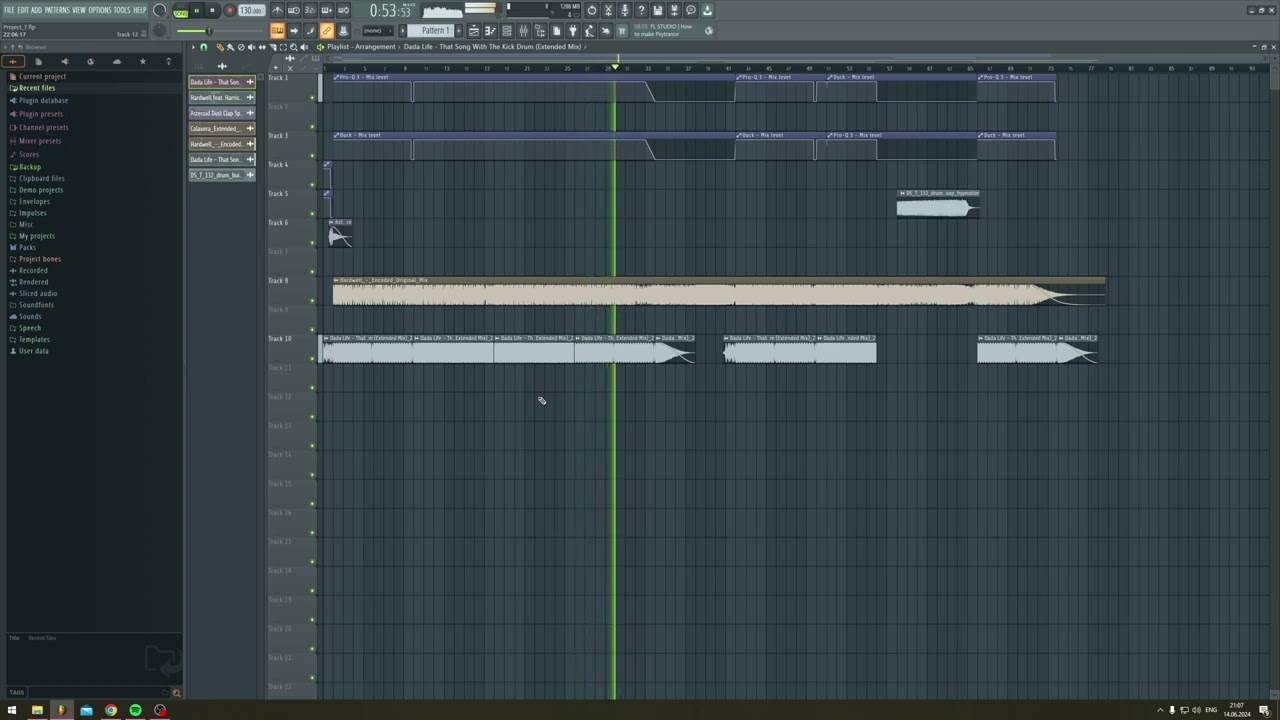Toggle the orange link icon in toolbar
Image resolution: width=1280 pixels, height=720 pixels.
click(x=326, y=31)
